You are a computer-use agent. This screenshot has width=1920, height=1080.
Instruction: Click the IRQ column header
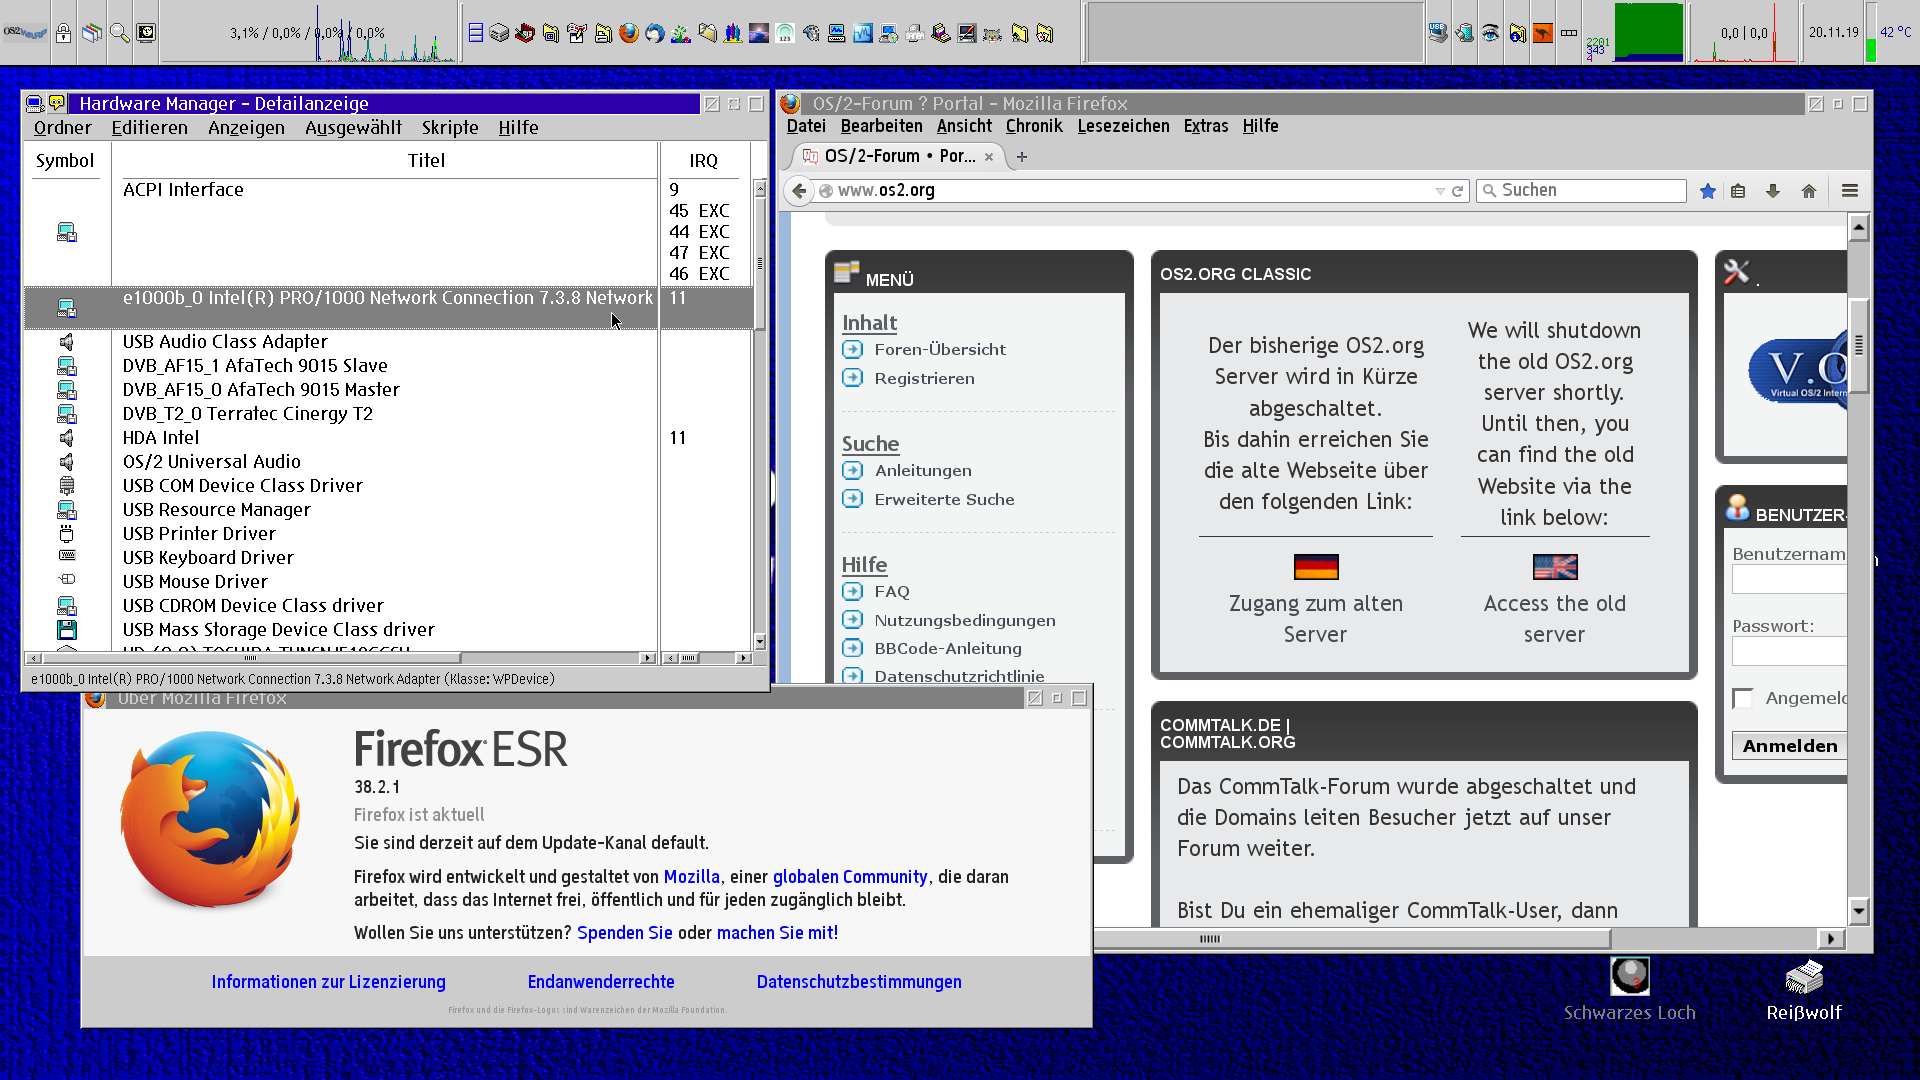tap(703, 160)
